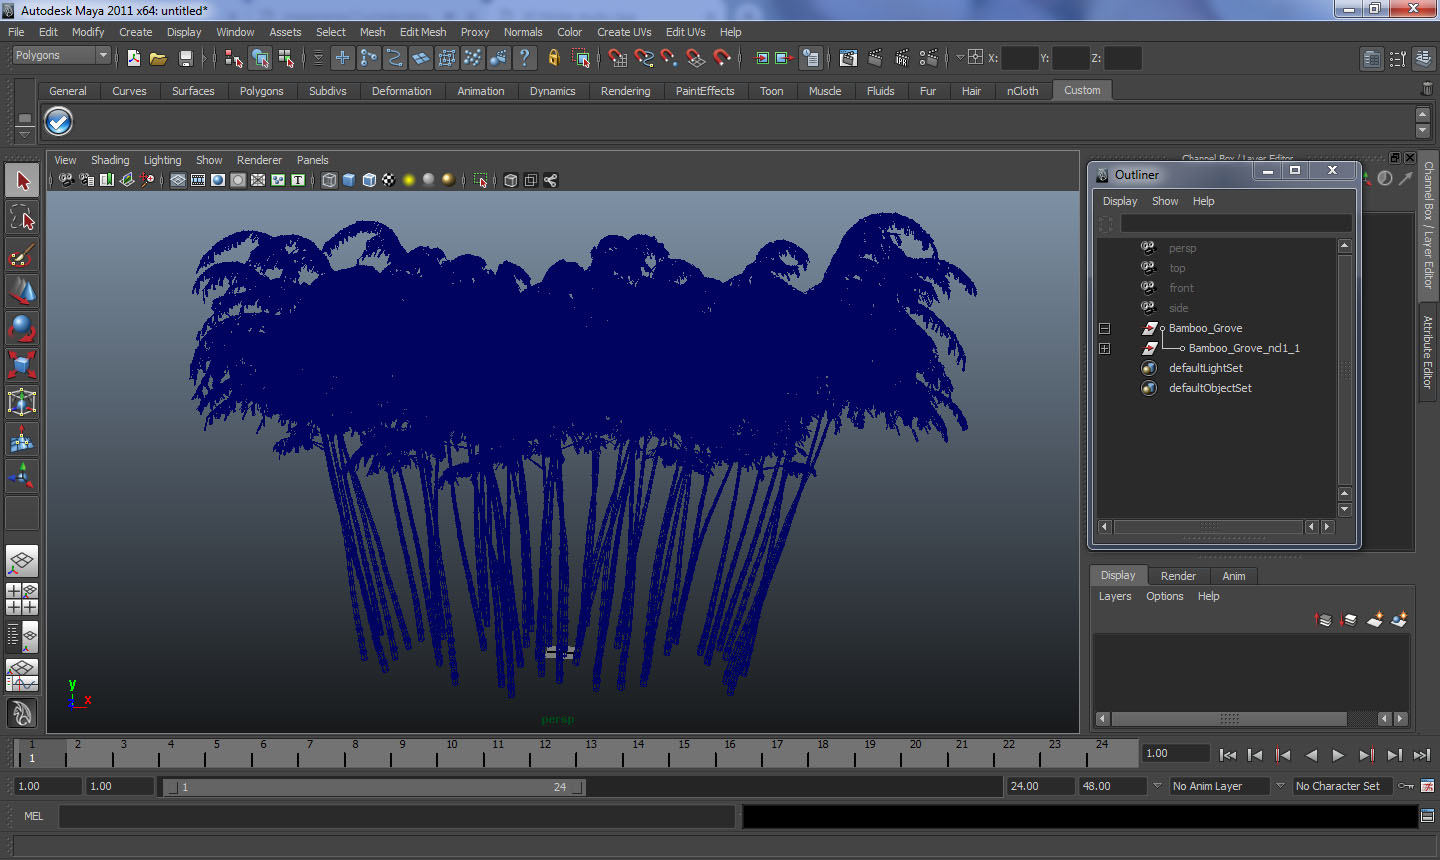Screen dimensions: 1440x860
Task: Enable snap to grids magnet icon
Action: [618, 58]
